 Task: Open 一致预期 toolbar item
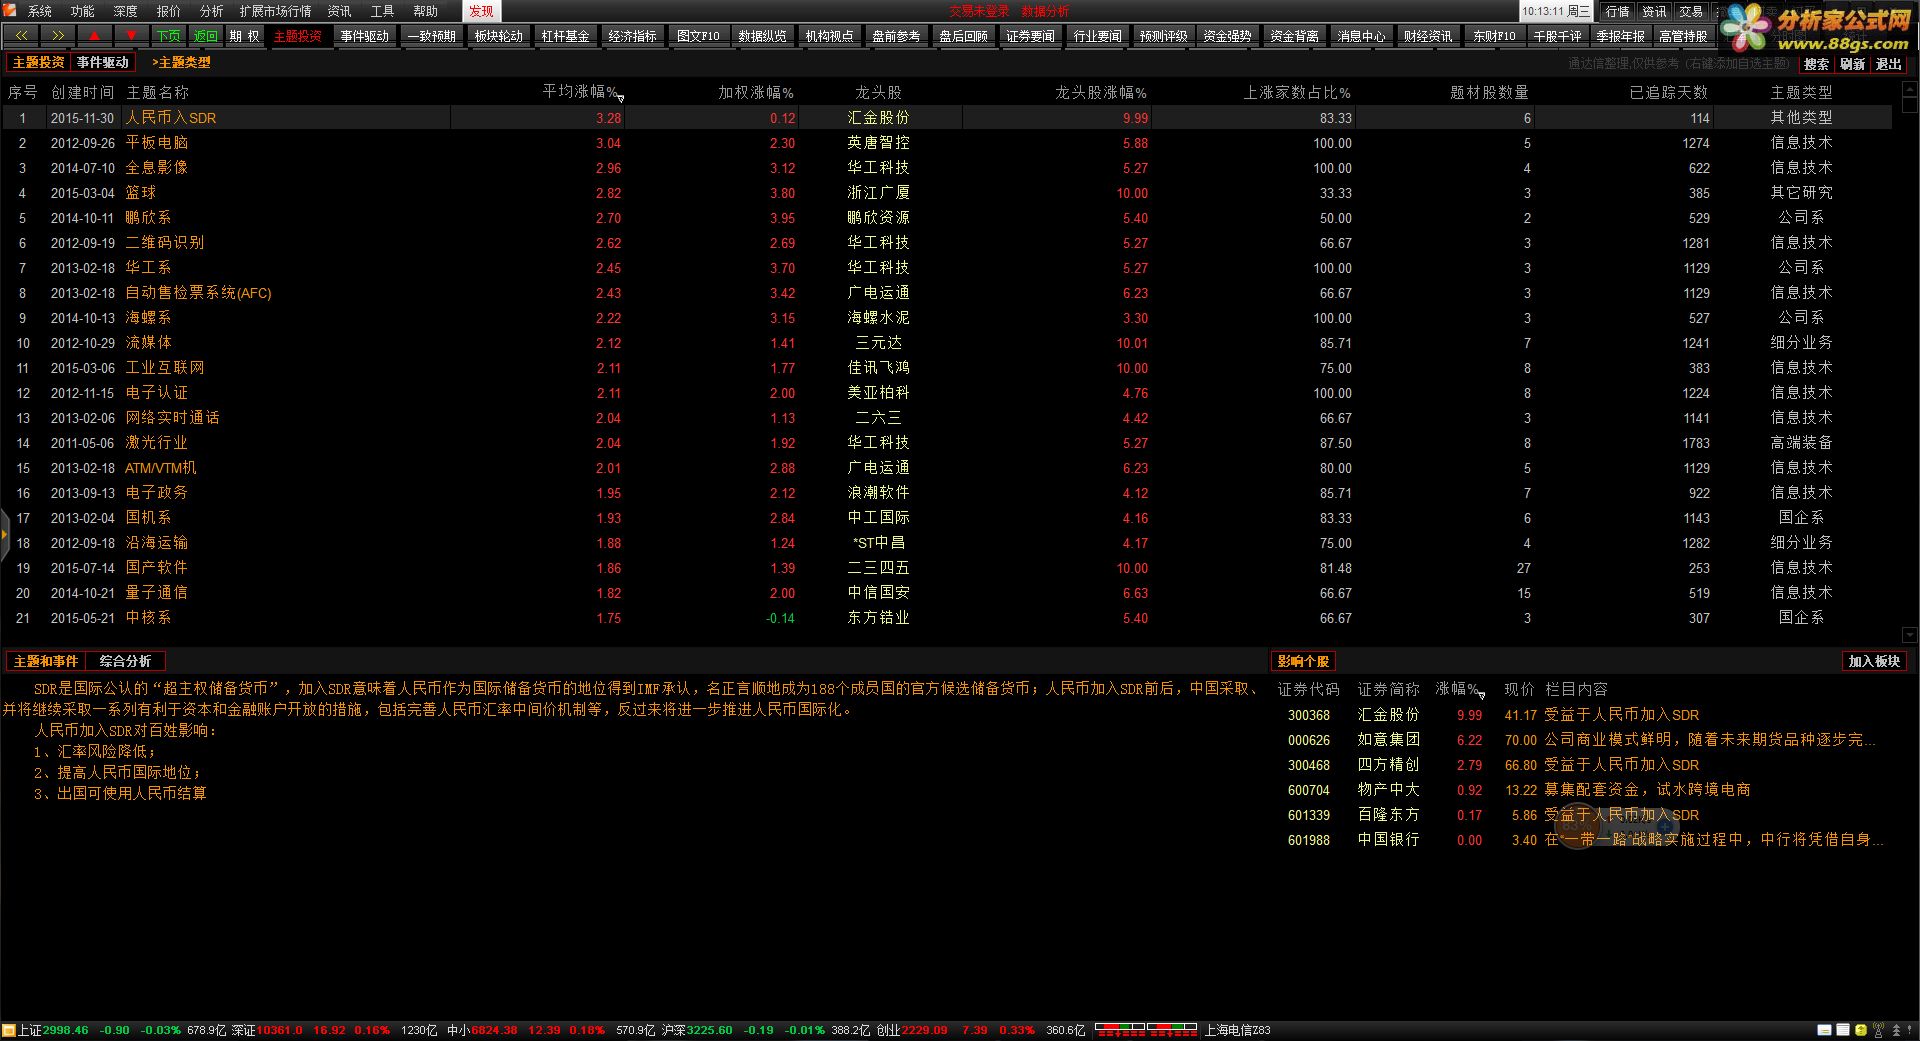click(x=432, y=36)
